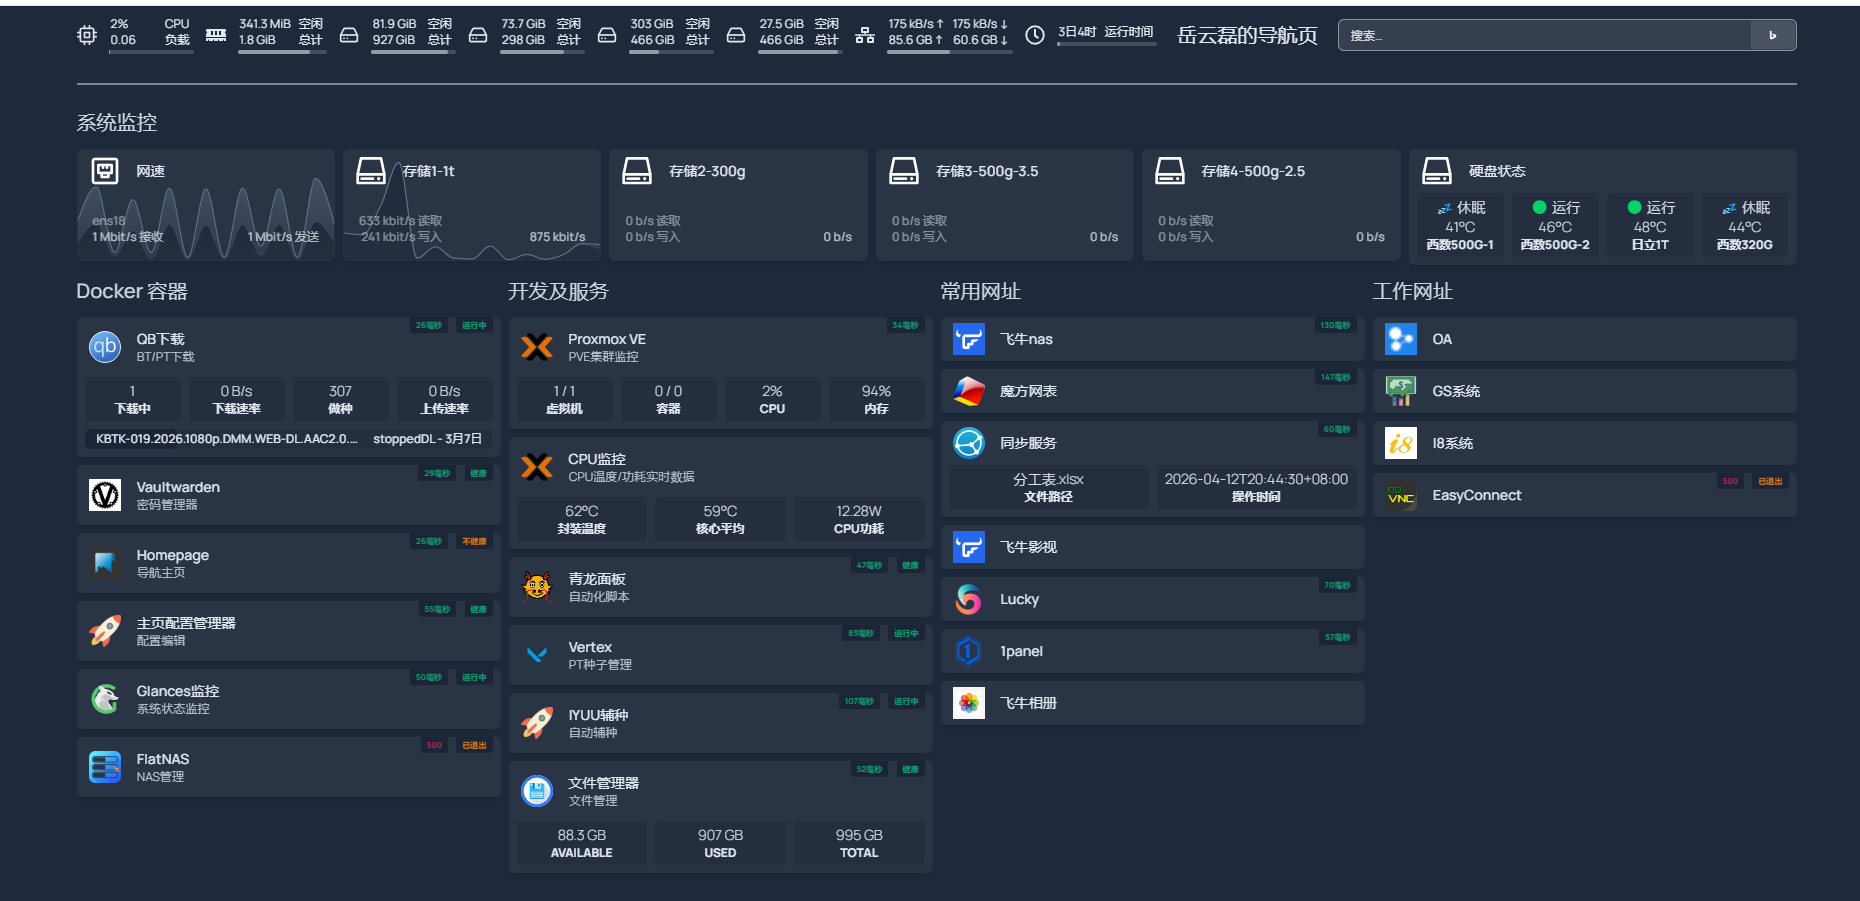Click the 存储3-500g-3.5 card title
The width and height of the screenshot is (1860, 901).
pyautogui.click(x=987, y=171)
